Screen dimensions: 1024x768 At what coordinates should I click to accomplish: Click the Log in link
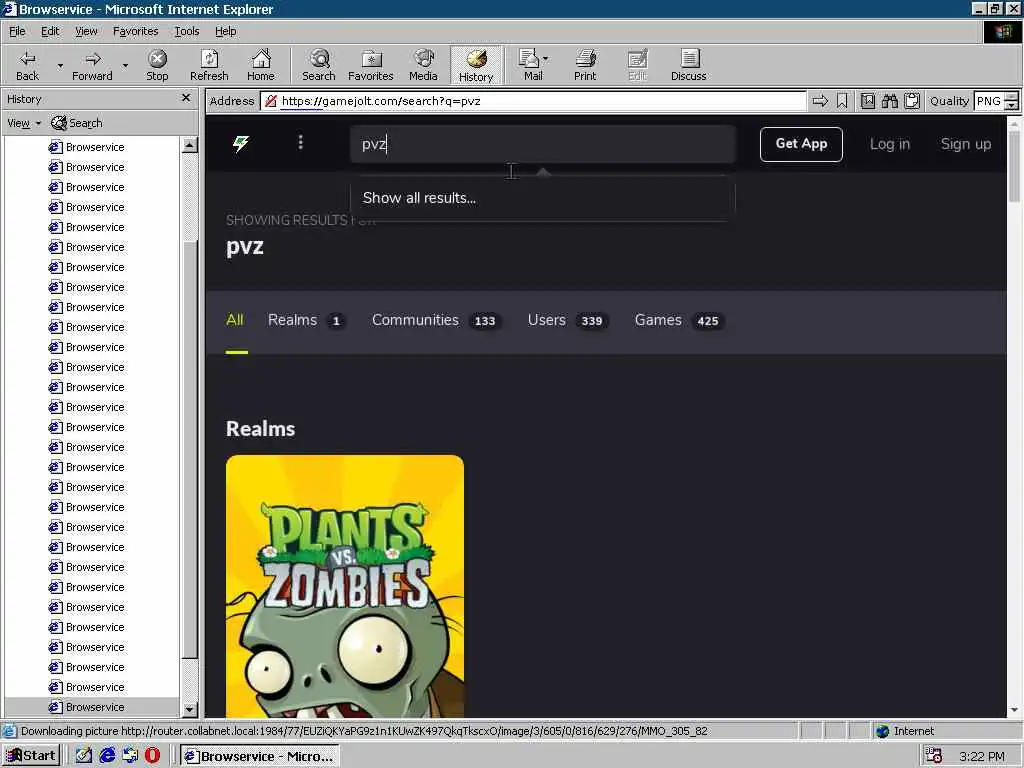click(889, 144)
